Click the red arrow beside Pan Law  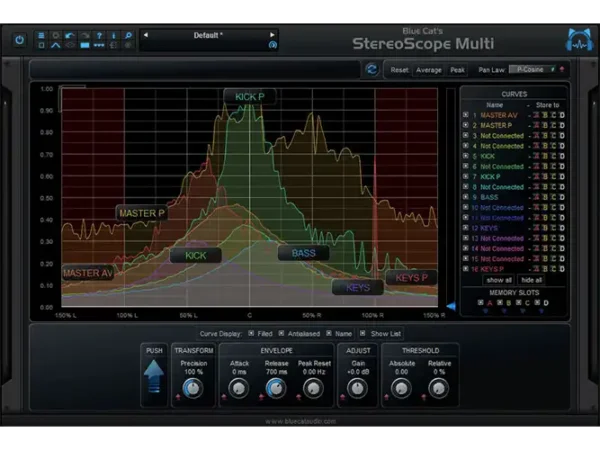(562, 69)
